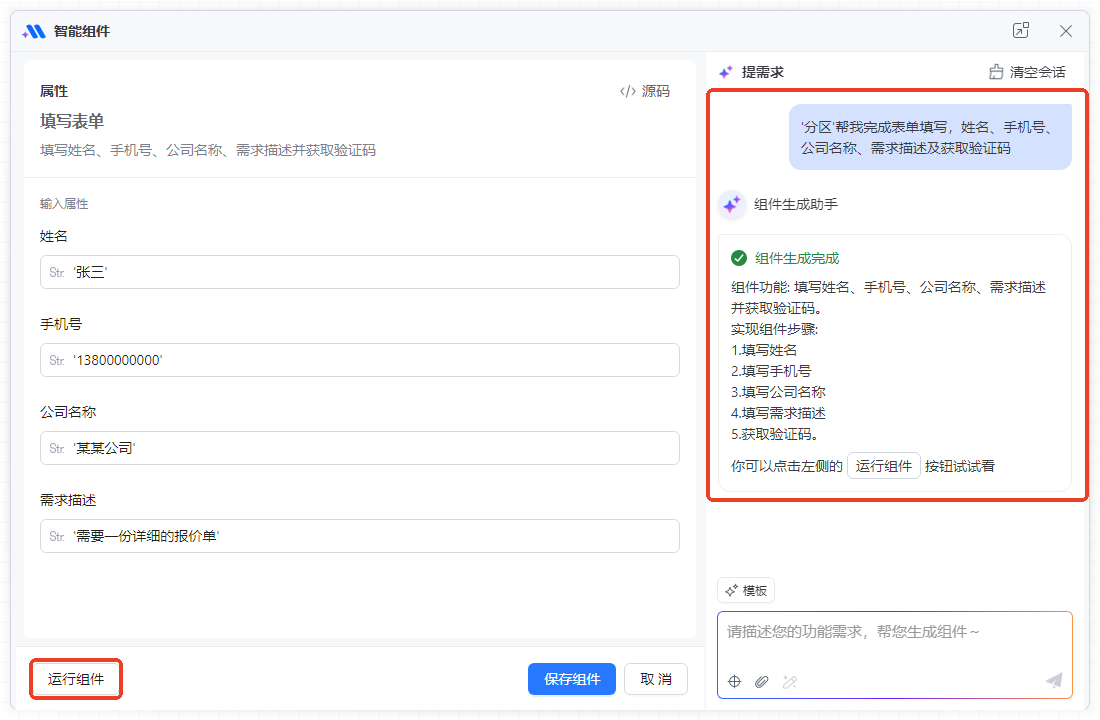
Task: Click the green 组件生成完成 check icon
Action: pyautogui.click(x=739, y=258)
